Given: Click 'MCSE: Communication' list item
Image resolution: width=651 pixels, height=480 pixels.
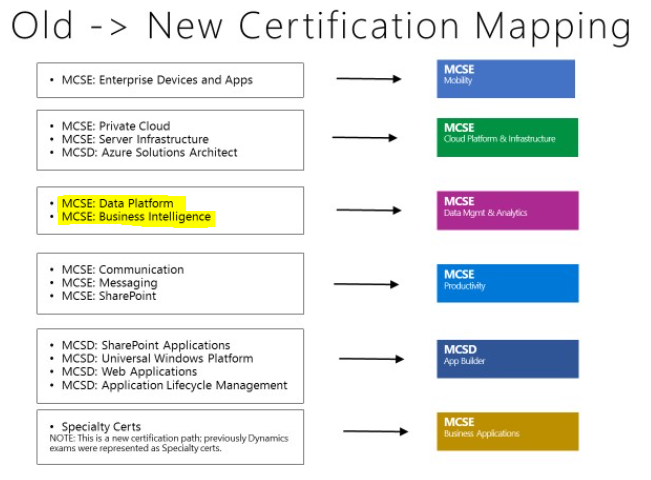Looking at the screenshot, I should pyautogui.click(x=122, y=269).
